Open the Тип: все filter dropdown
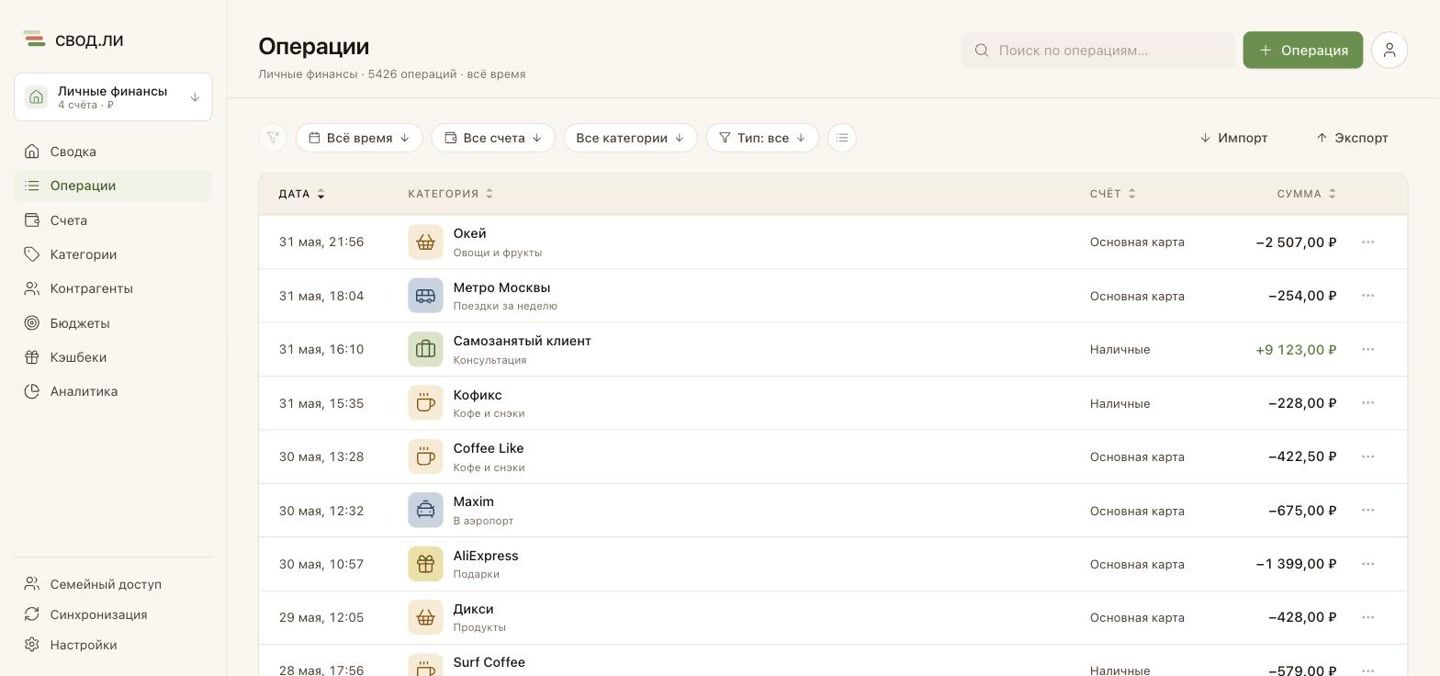This screenshot has height=676, width=1440. pyautogui.click(x=762, y=138)
